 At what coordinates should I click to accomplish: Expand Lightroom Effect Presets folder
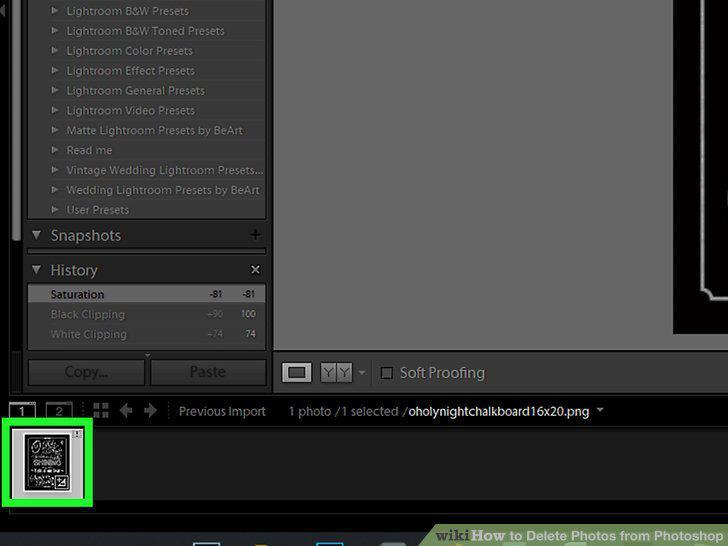pyautogui.click(x=55, y=71)
